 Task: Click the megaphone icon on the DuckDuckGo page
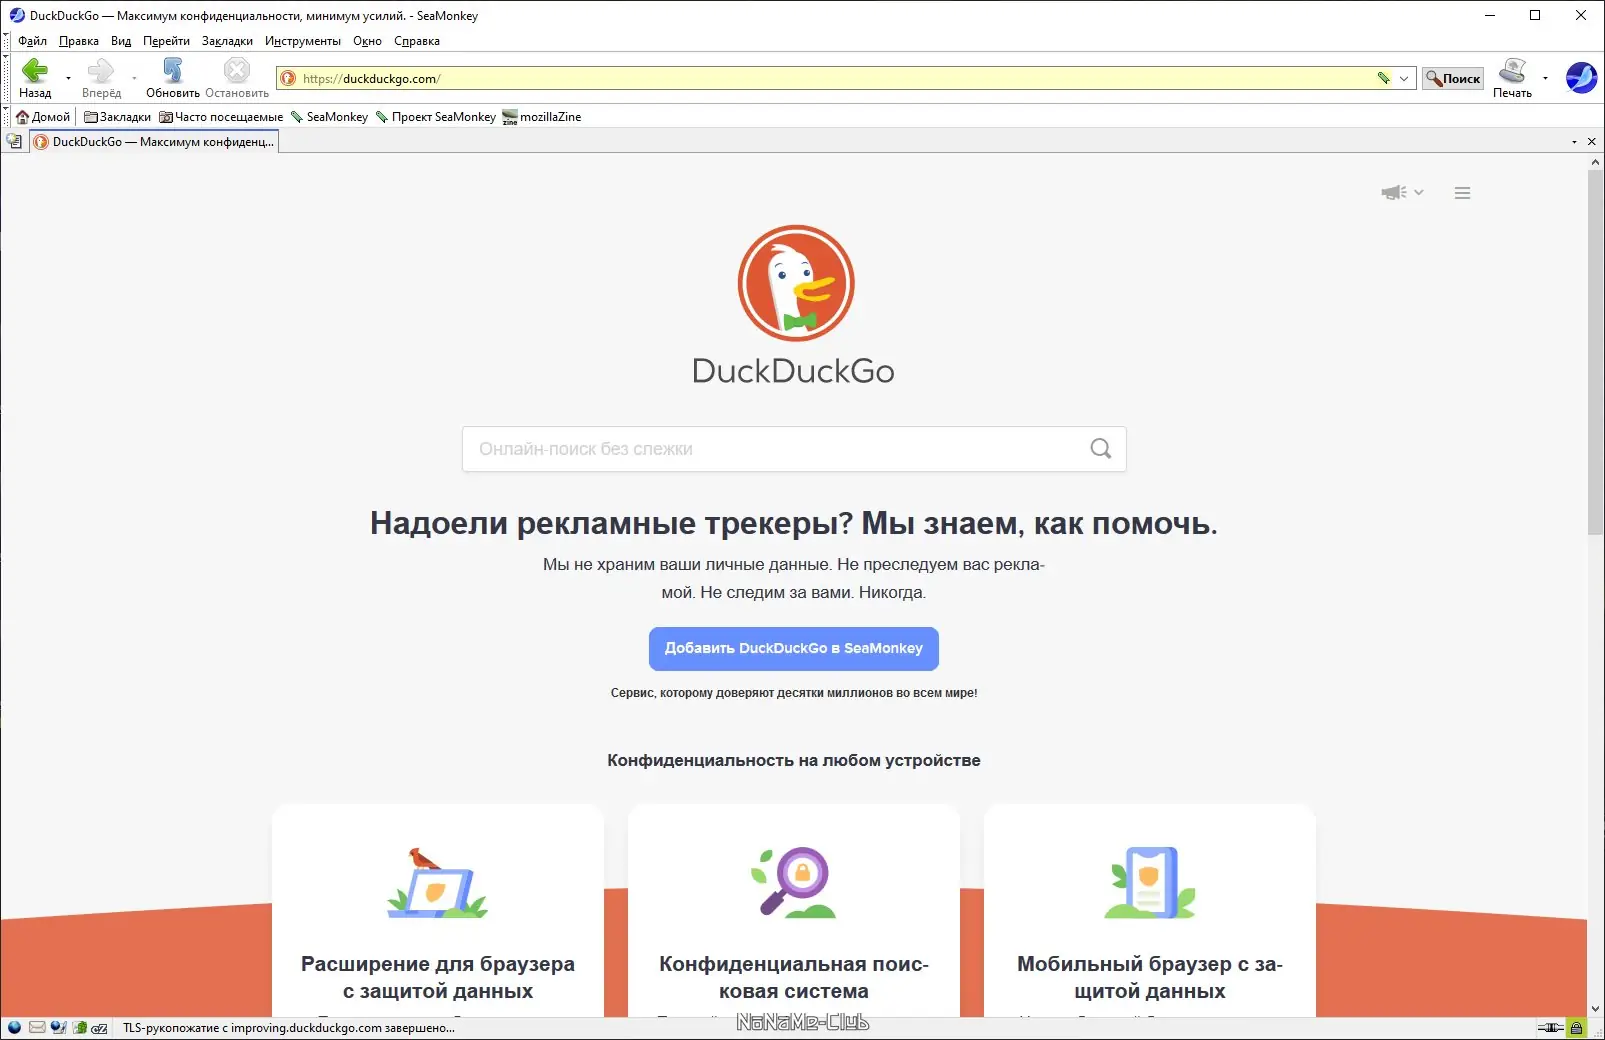(1393, 192)
